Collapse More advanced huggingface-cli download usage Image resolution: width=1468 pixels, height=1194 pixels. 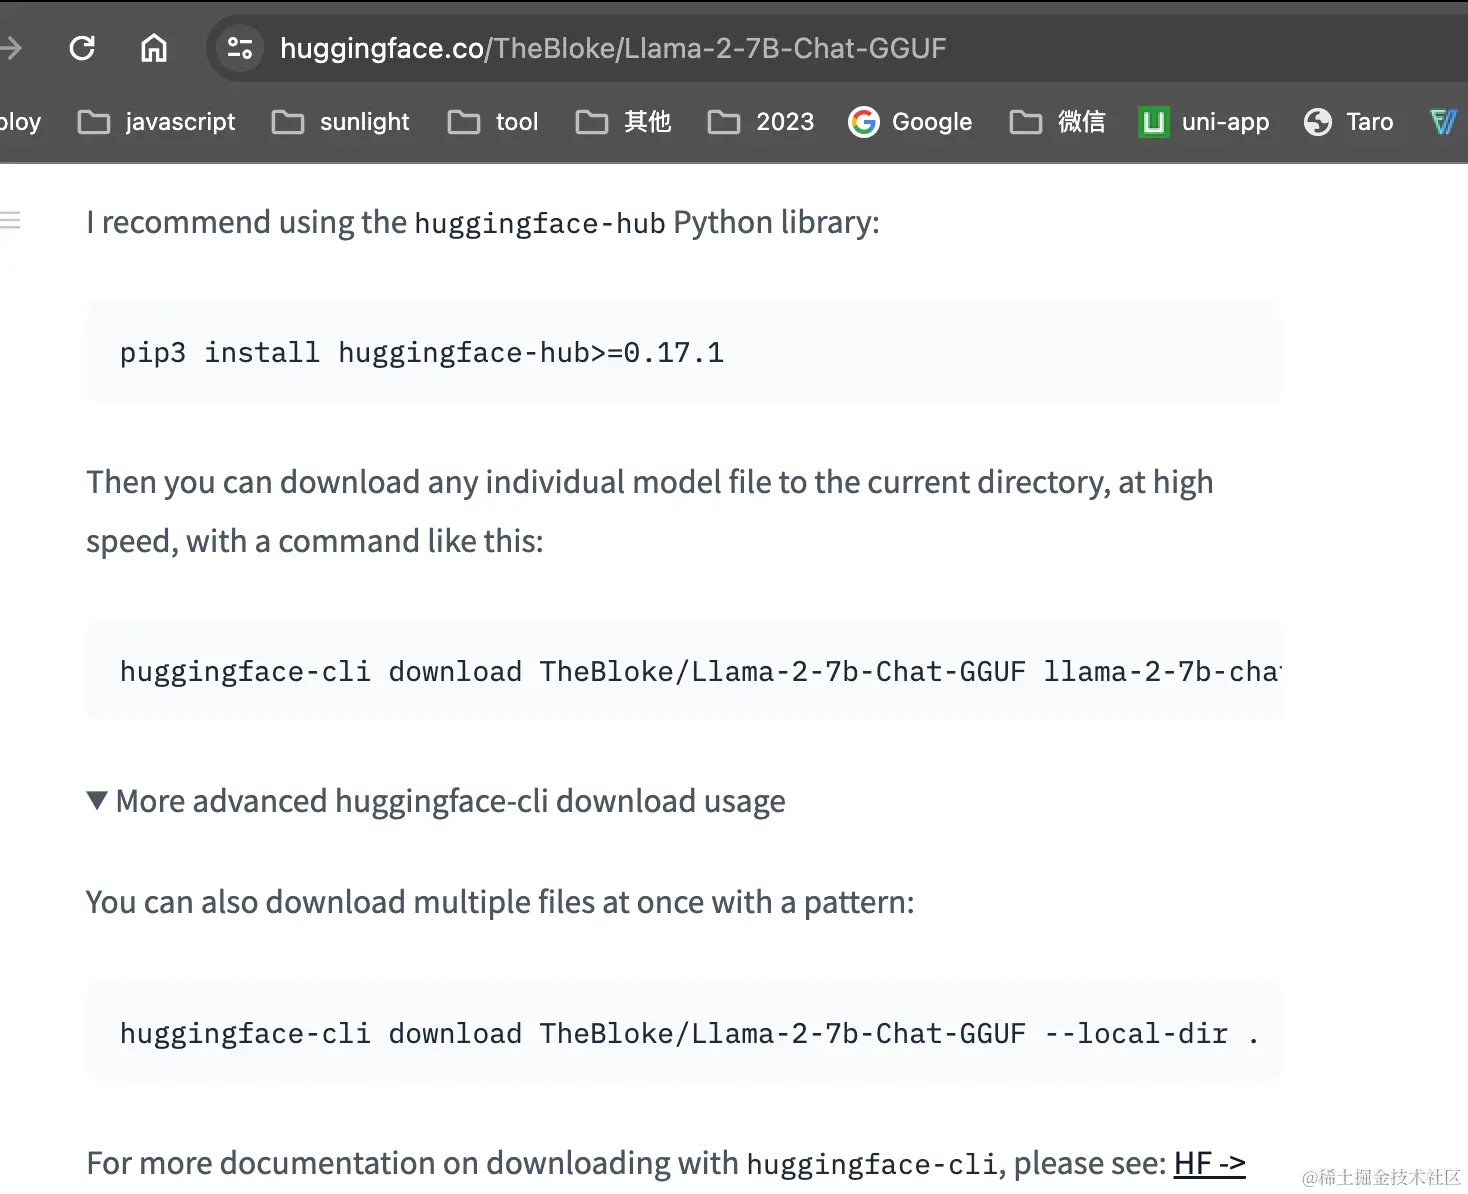[436, 801]
